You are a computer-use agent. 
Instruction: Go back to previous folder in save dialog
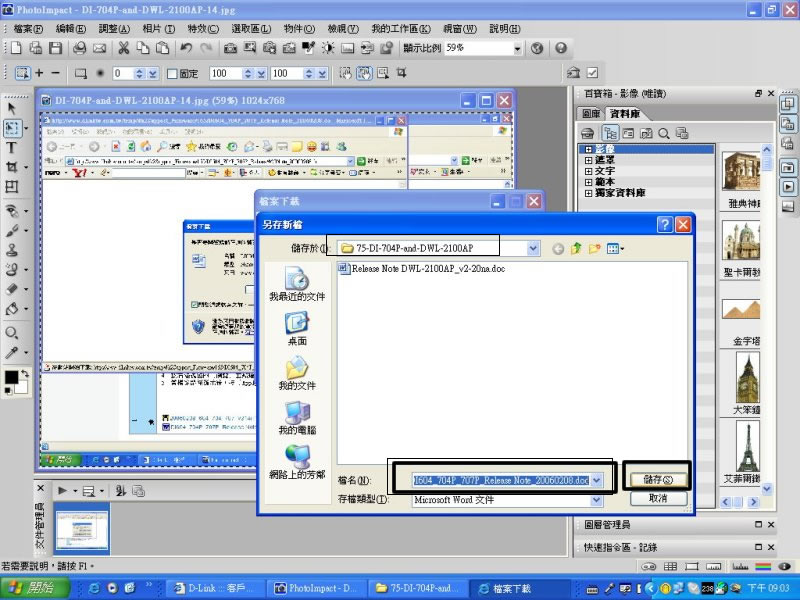coord(558,248)
